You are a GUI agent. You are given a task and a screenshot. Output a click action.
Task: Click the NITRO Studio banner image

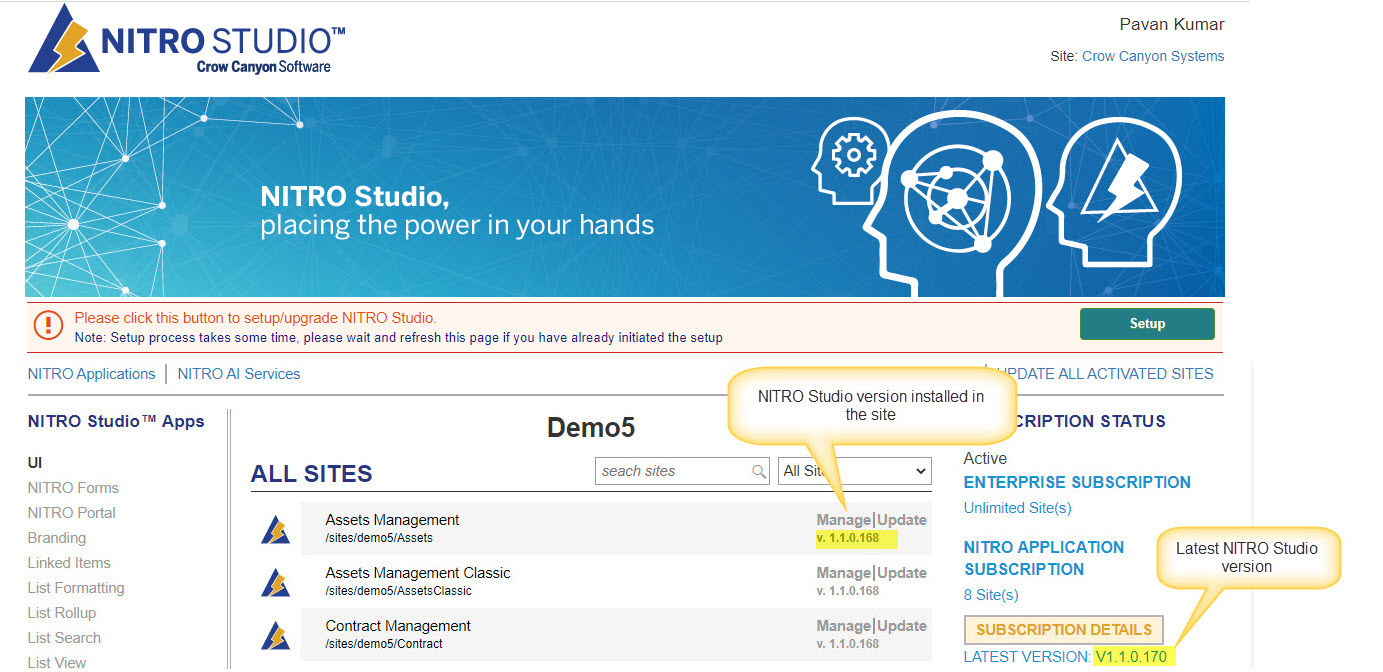(625, 197)
